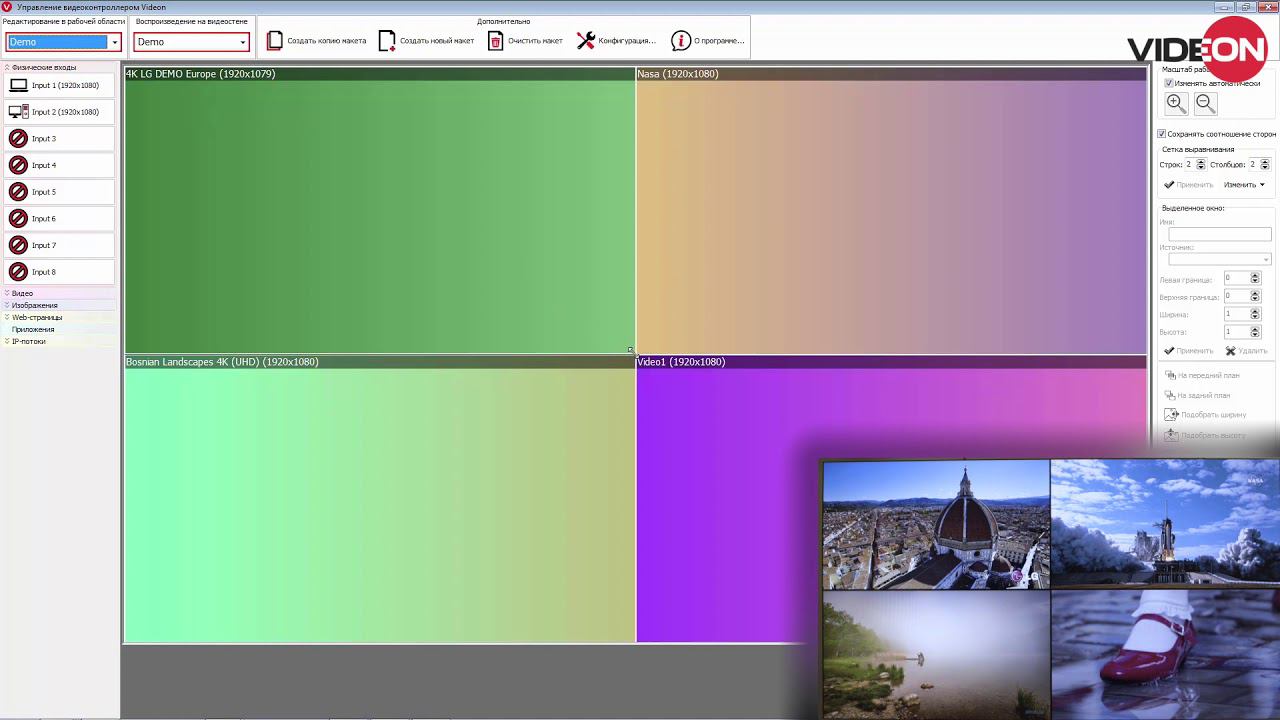1280x720 pixels.
Task: Zoom in with the magnifier plus icon
Action: pos(1176,103)
